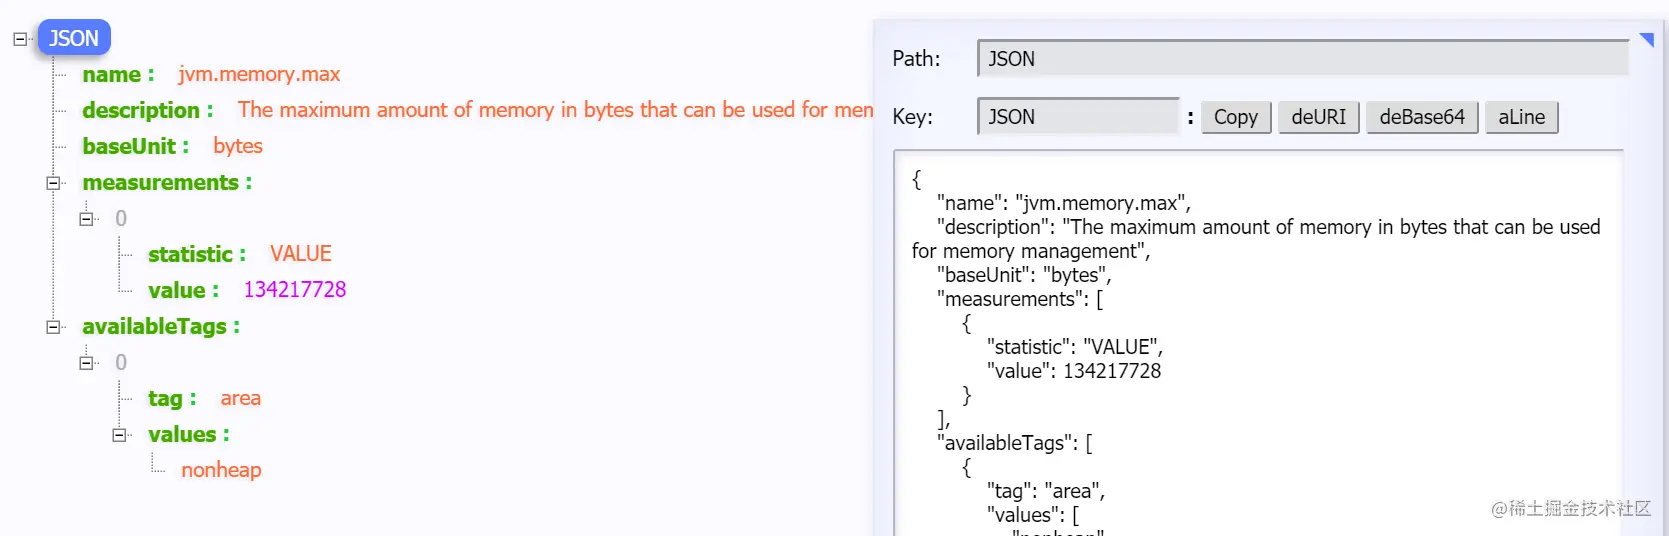Select the statistic VALUE entry
This screenshot has width=1669, height=536.
[x=240, y=254]
